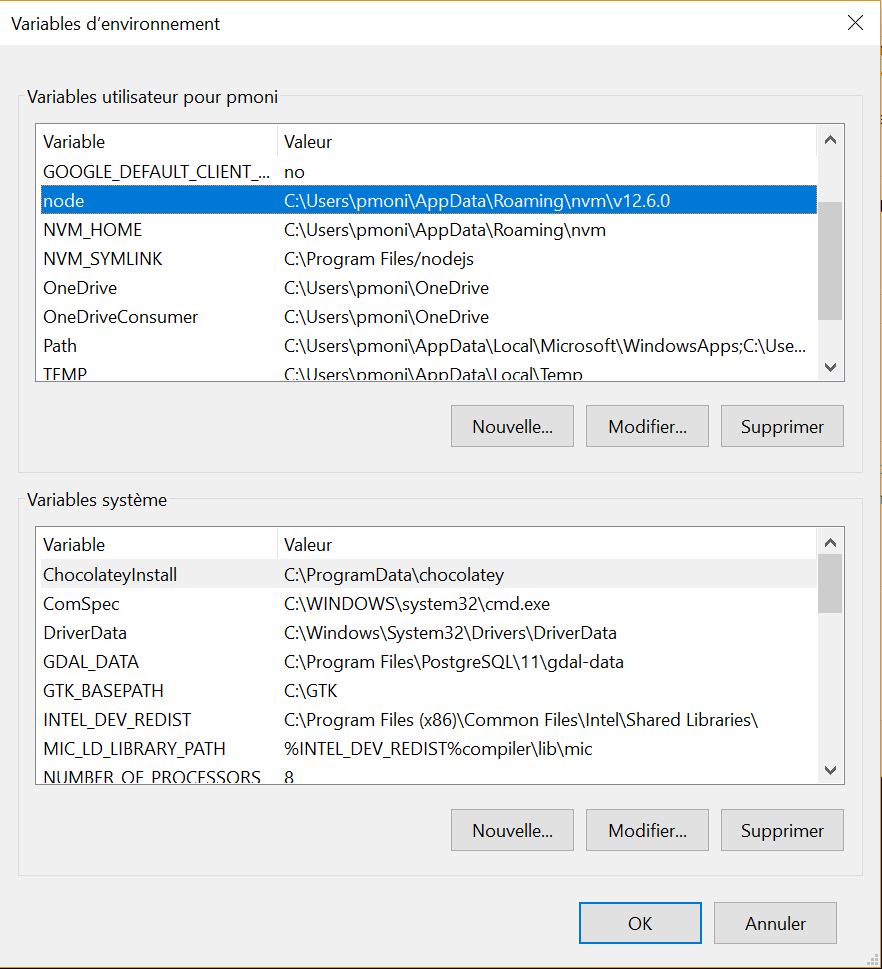Click up arrow of system variables scrollbar
This screenshot has width=882, height=969.
[x=830, y=543]
